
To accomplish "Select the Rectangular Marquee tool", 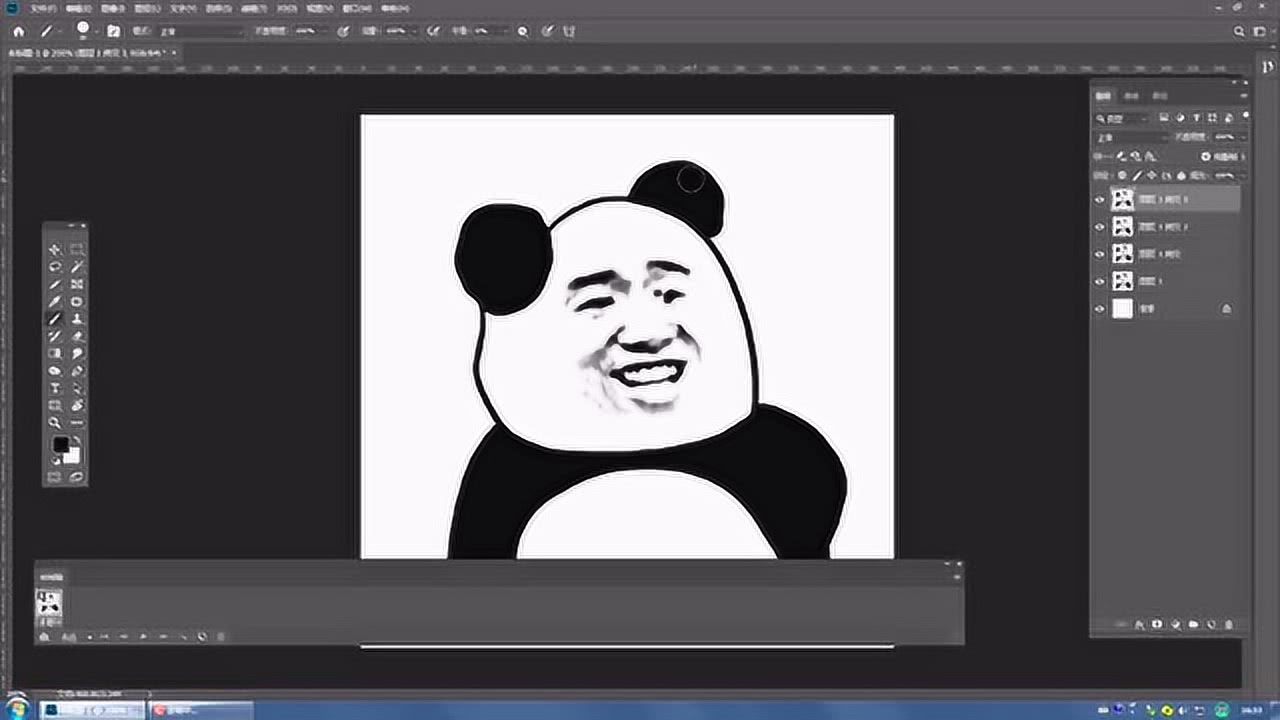I will pos(77,250).
